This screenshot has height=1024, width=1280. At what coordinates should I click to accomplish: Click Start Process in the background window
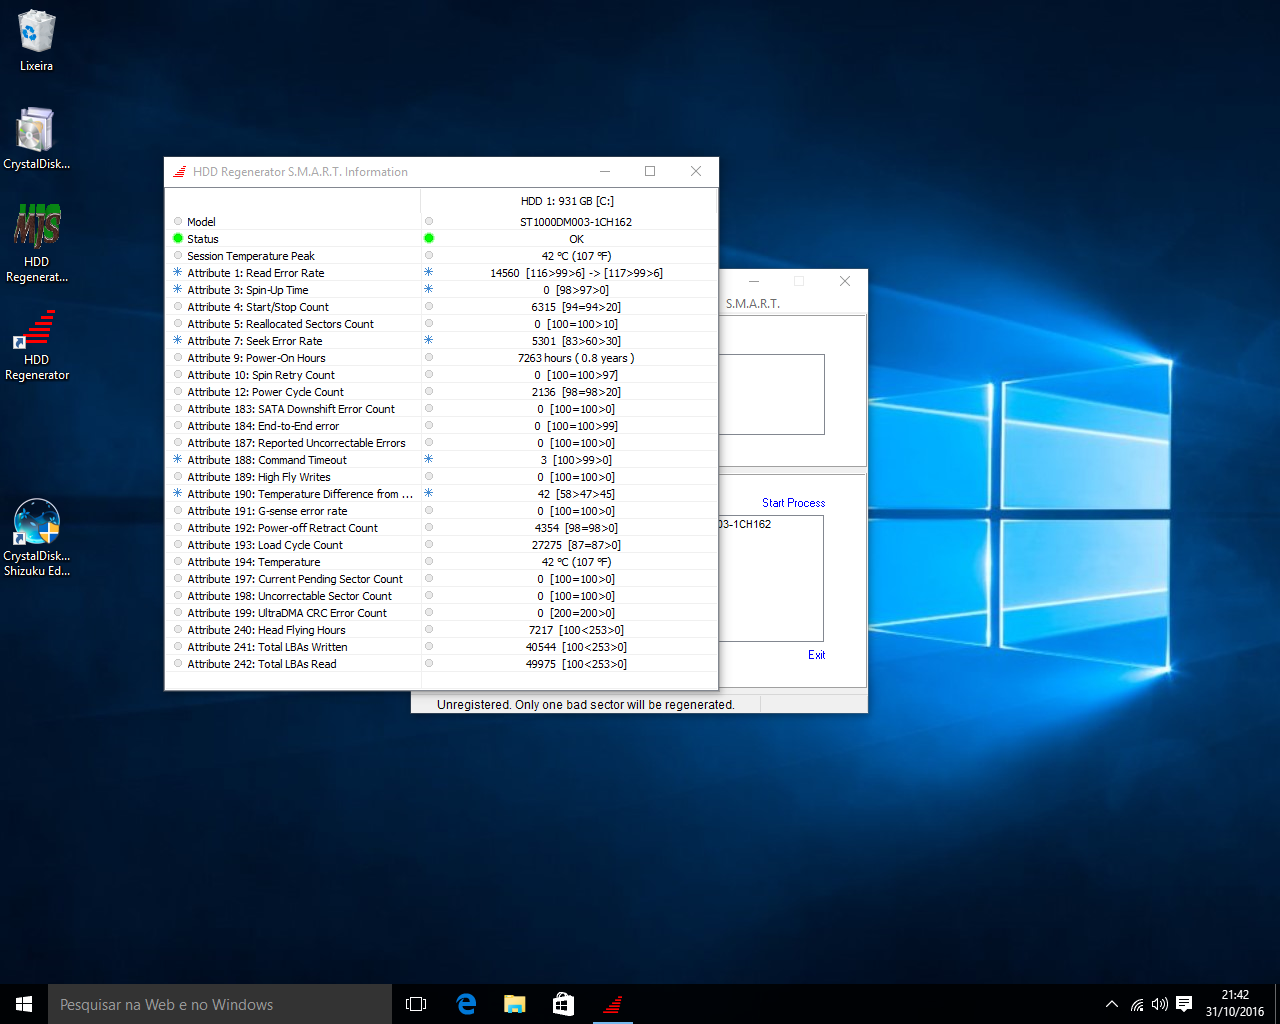click(793, 503)
